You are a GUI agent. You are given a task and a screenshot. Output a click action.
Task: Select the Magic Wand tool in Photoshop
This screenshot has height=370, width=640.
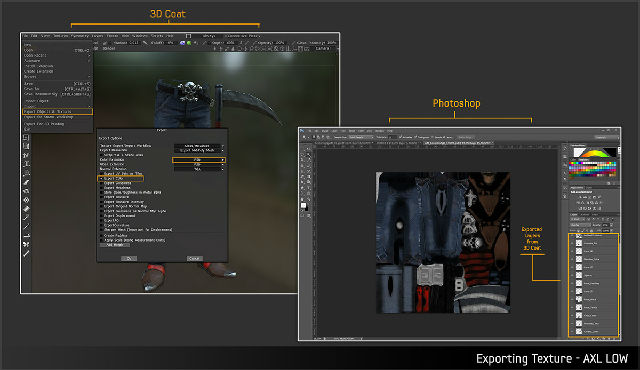(x=308, y=155)
